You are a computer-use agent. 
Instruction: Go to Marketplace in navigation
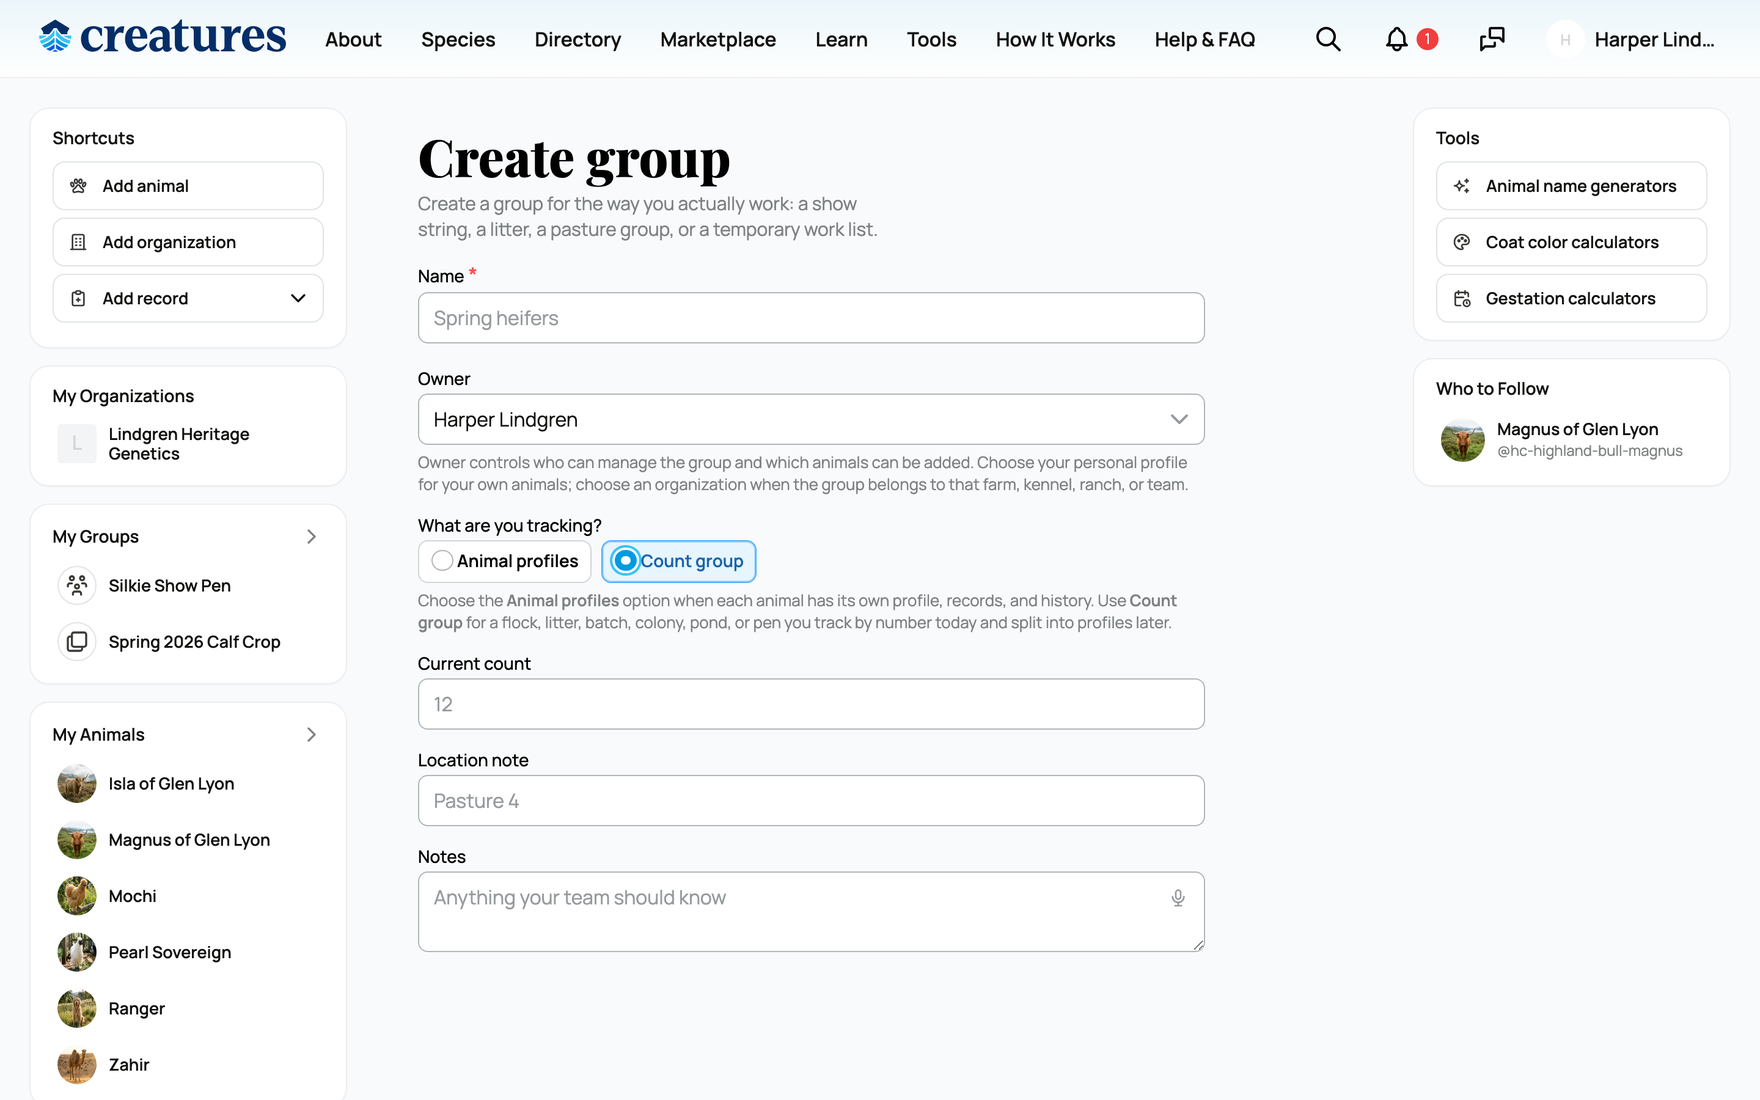tap(718, 39)
